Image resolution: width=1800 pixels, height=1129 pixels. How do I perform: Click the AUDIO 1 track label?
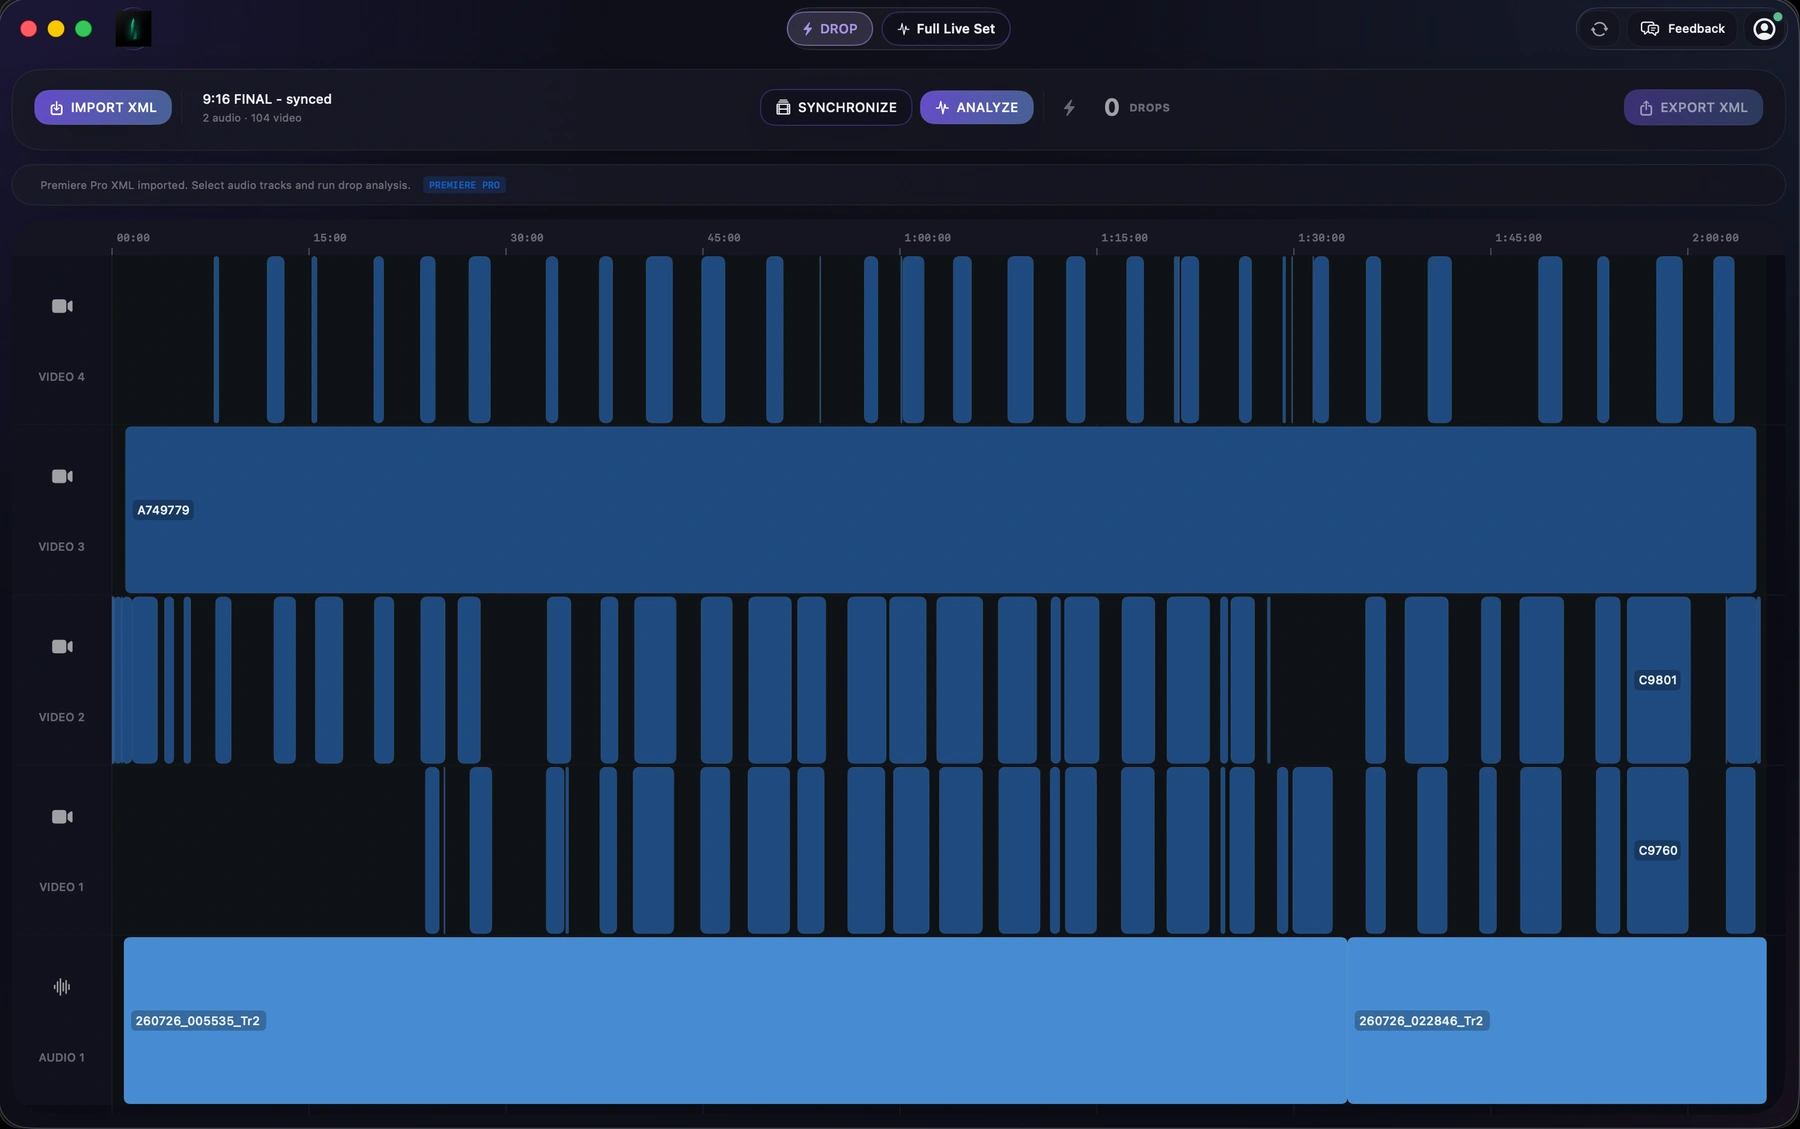(x=62, y=1058)
